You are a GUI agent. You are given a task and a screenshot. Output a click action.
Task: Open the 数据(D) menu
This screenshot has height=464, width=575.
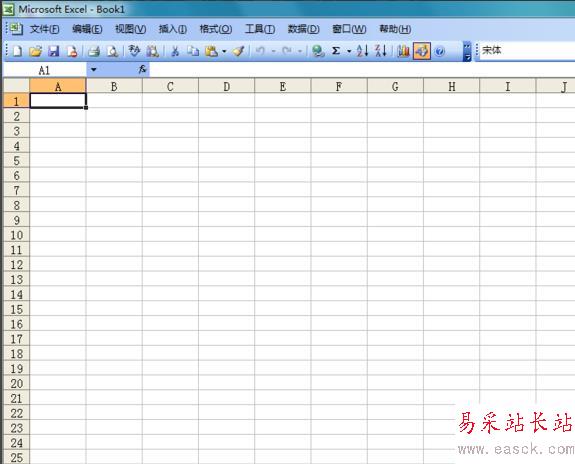tap(303, 29)
